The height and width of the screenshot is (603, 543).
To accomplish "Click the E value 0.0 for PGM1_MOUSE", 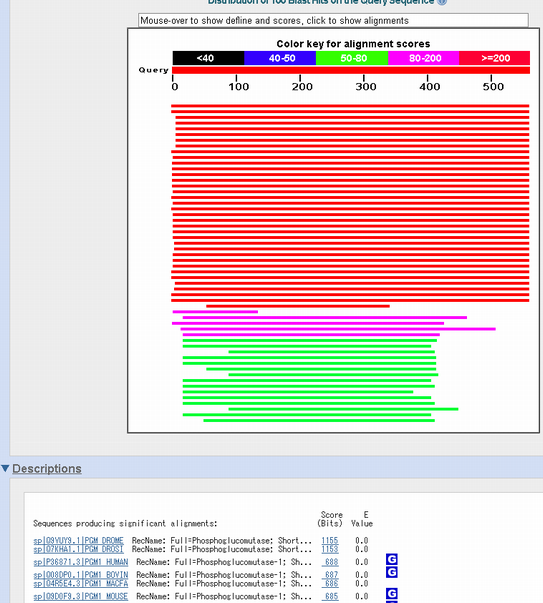I will click(x=362, y=596).
